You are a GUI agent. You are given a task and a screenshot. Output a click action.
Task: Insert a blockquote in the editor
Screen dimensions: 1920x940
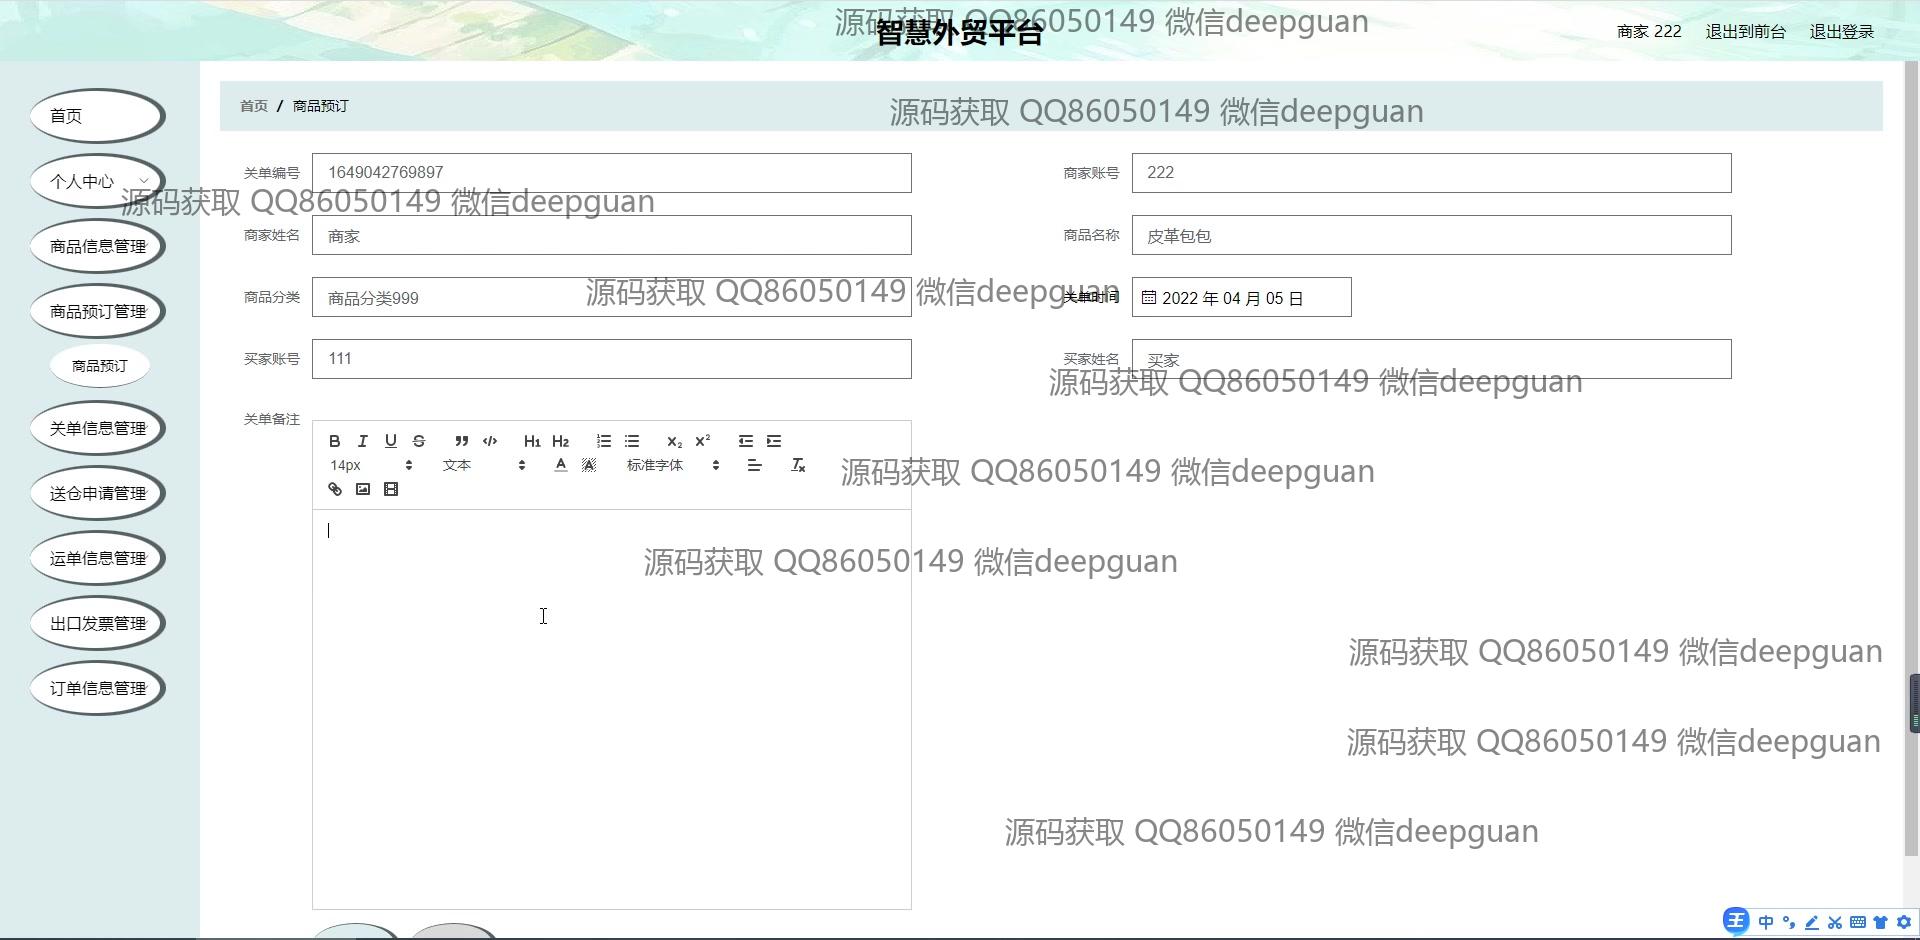coord(461,441)
